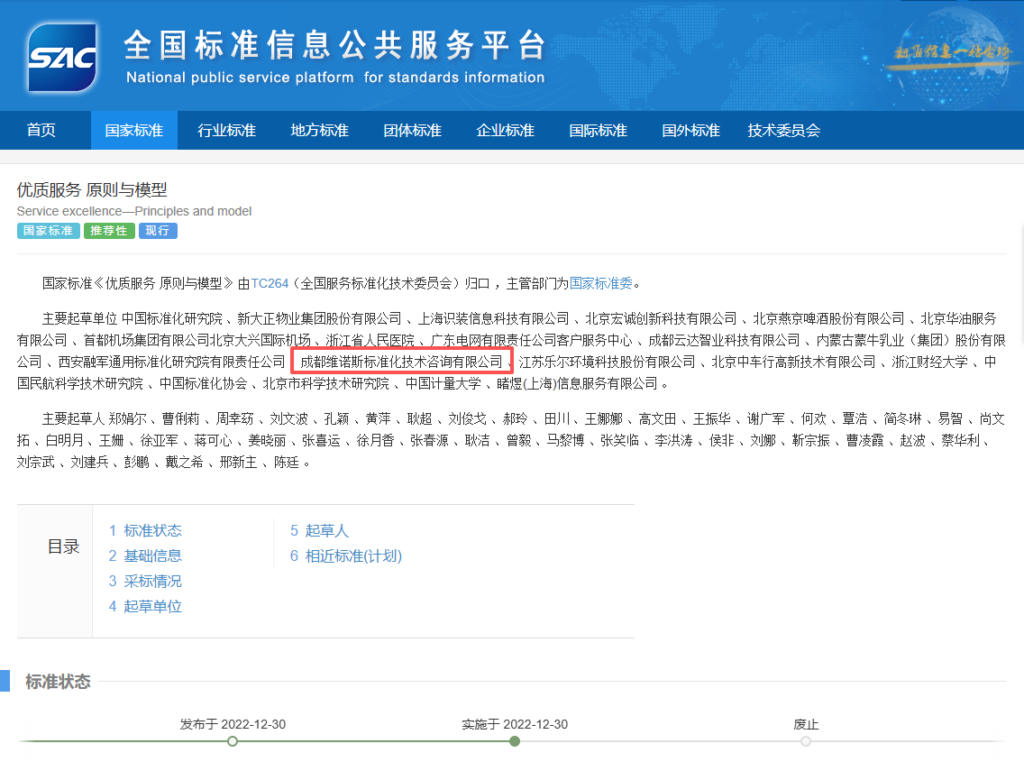Click the 目录 contents label
The height and width of the screenshot is (771, 1024).
(x=63, y=546)
